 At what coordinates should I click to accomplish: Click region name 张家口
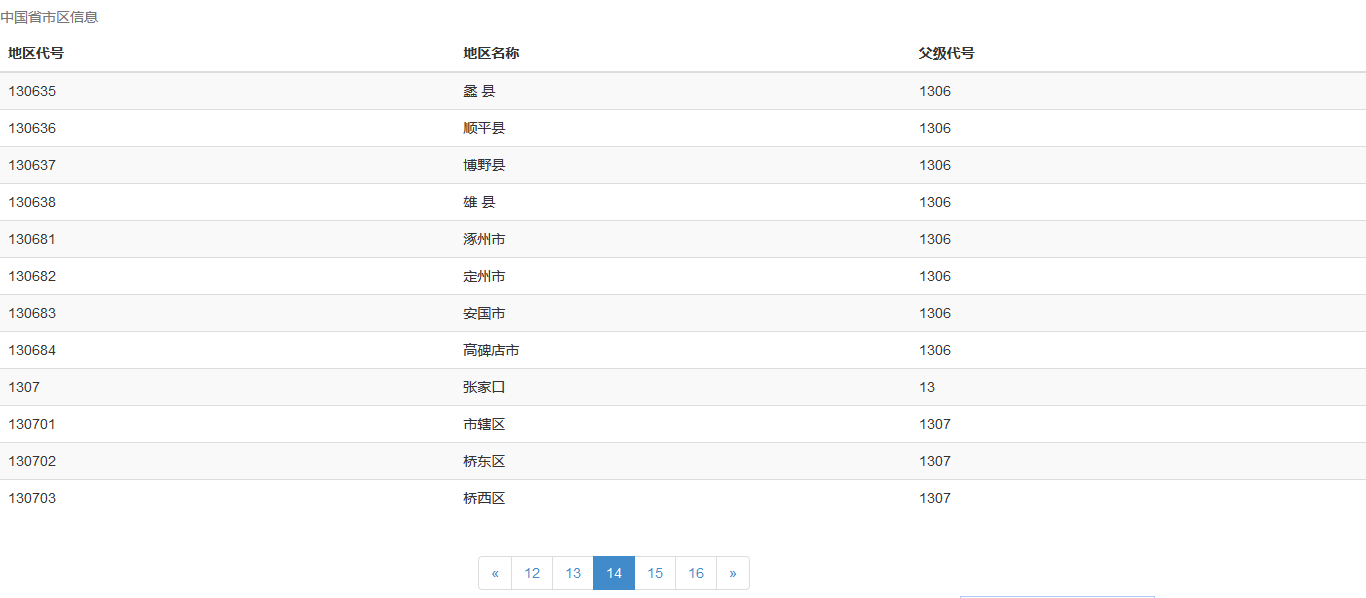click(x=484, y=387)
